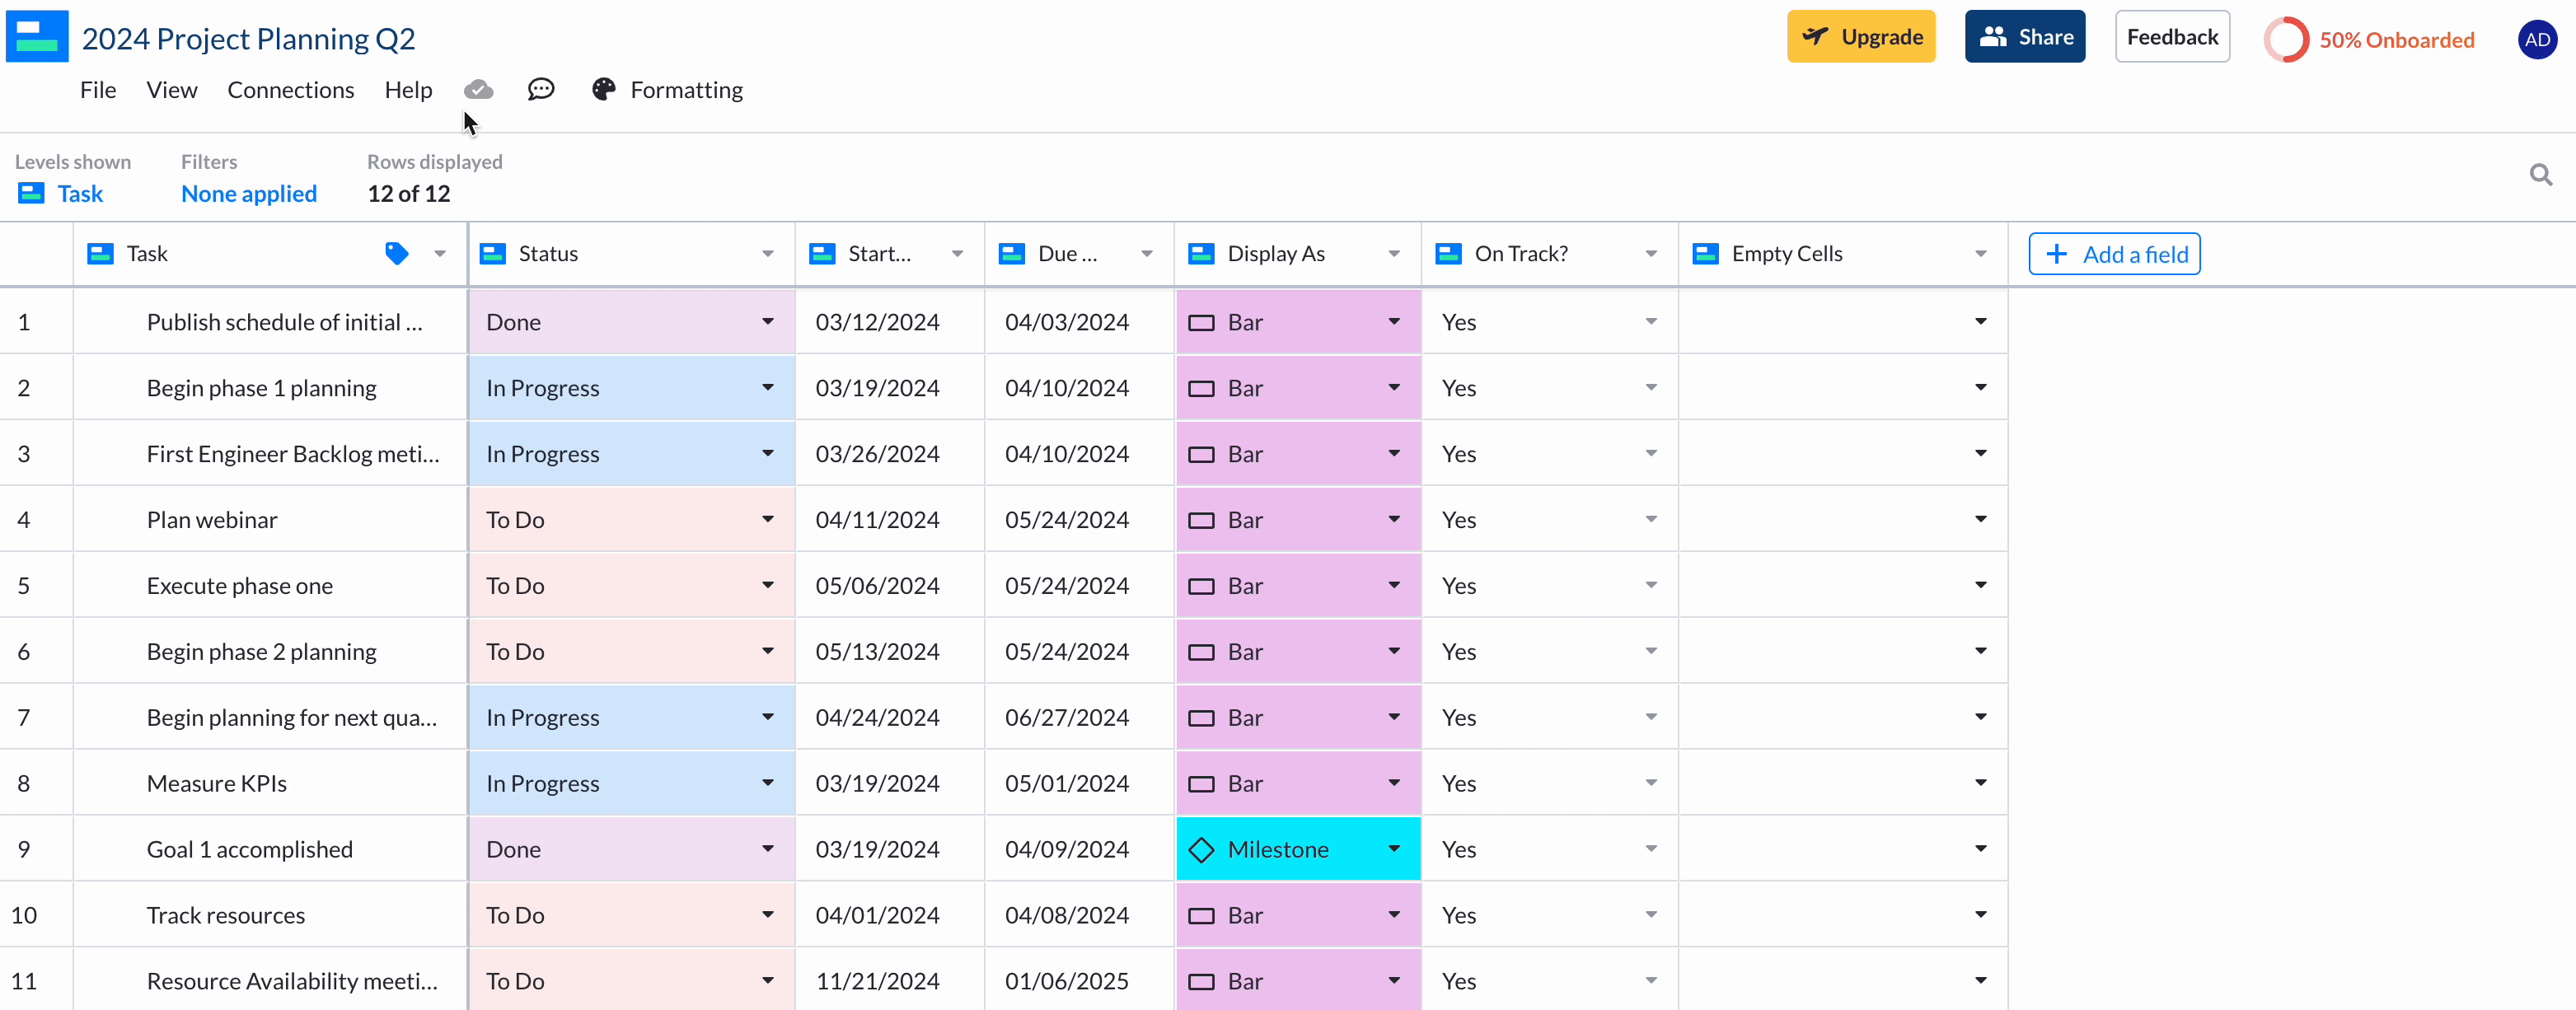Click the Bar icon in Publish schedule row
The height and width of the screenshot is (1010, 2576).
1203,322
